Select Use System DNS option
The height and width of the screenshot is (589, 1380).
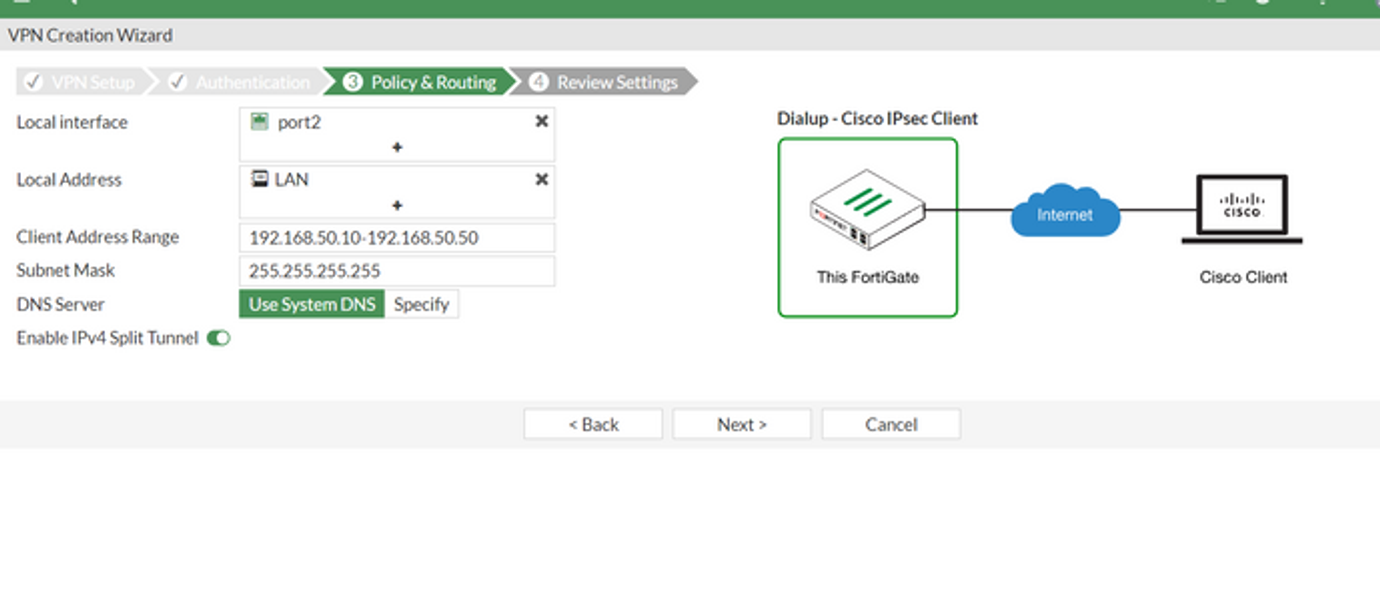click(x=311, y=304)
